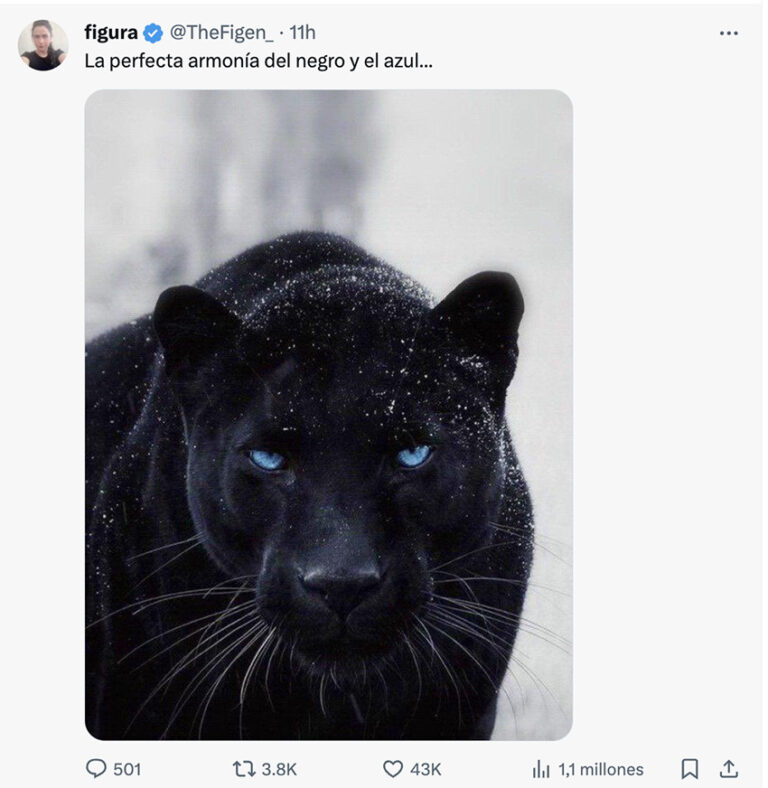
Task: Click the panther's nose in the photo
Action: click(342, 583)
